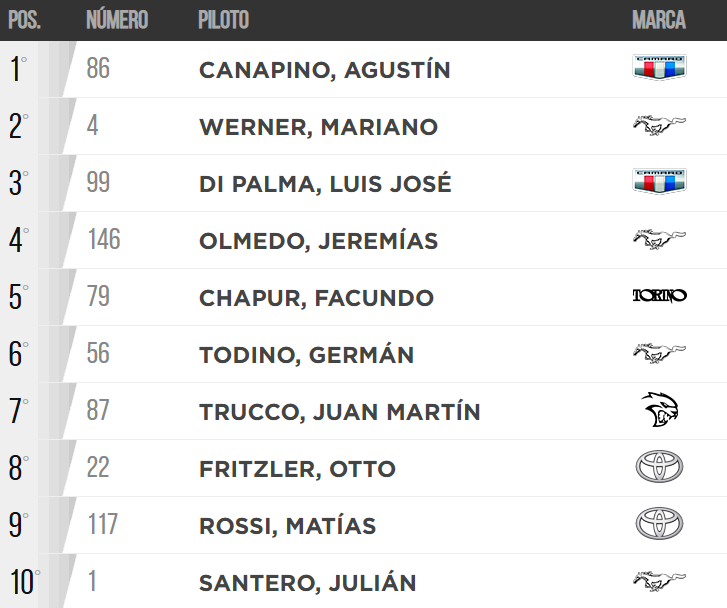Click Mustang logo next to Werner, Mariano
Viewport: 727px width, 608px height.
click(659, 126)
